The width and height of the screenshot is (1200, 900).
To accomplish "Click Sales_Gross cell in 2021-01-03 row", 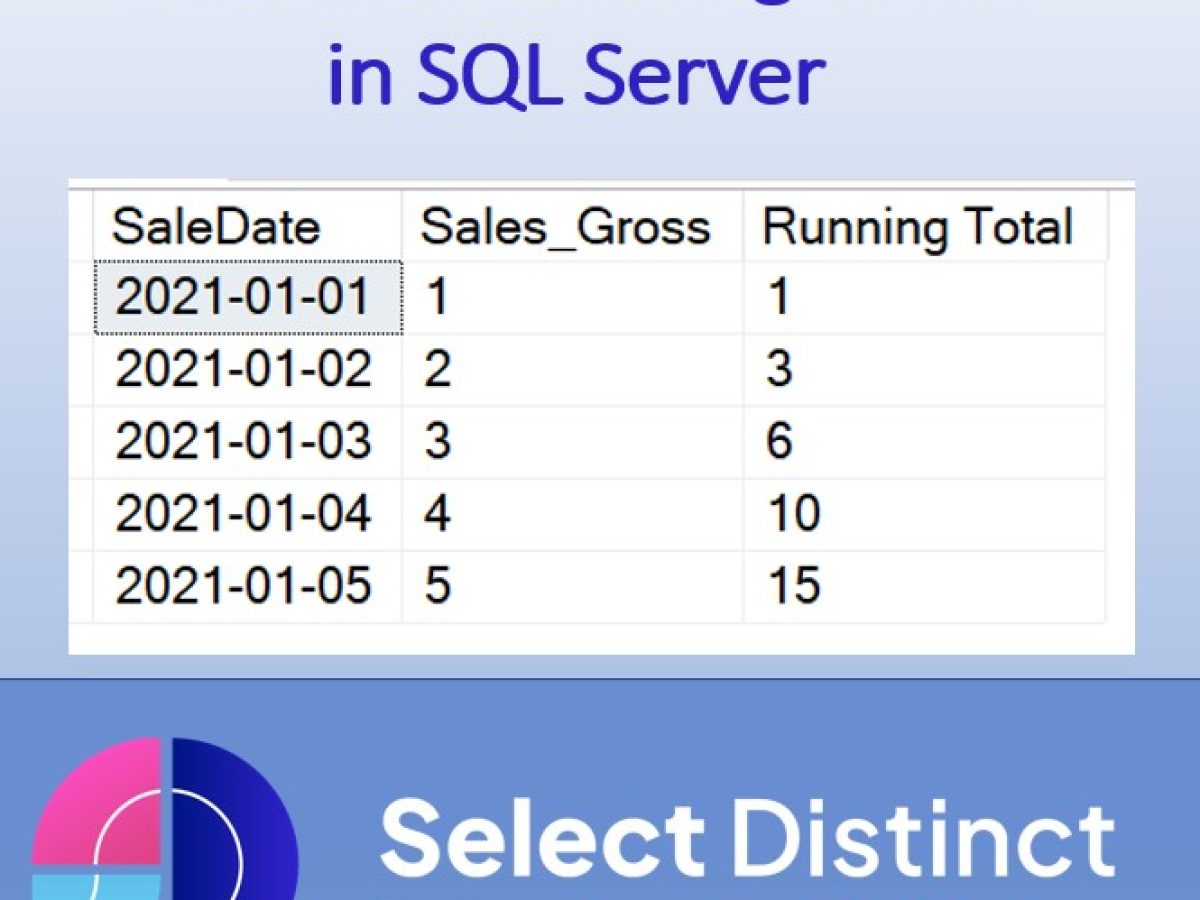I will point(572,442).
